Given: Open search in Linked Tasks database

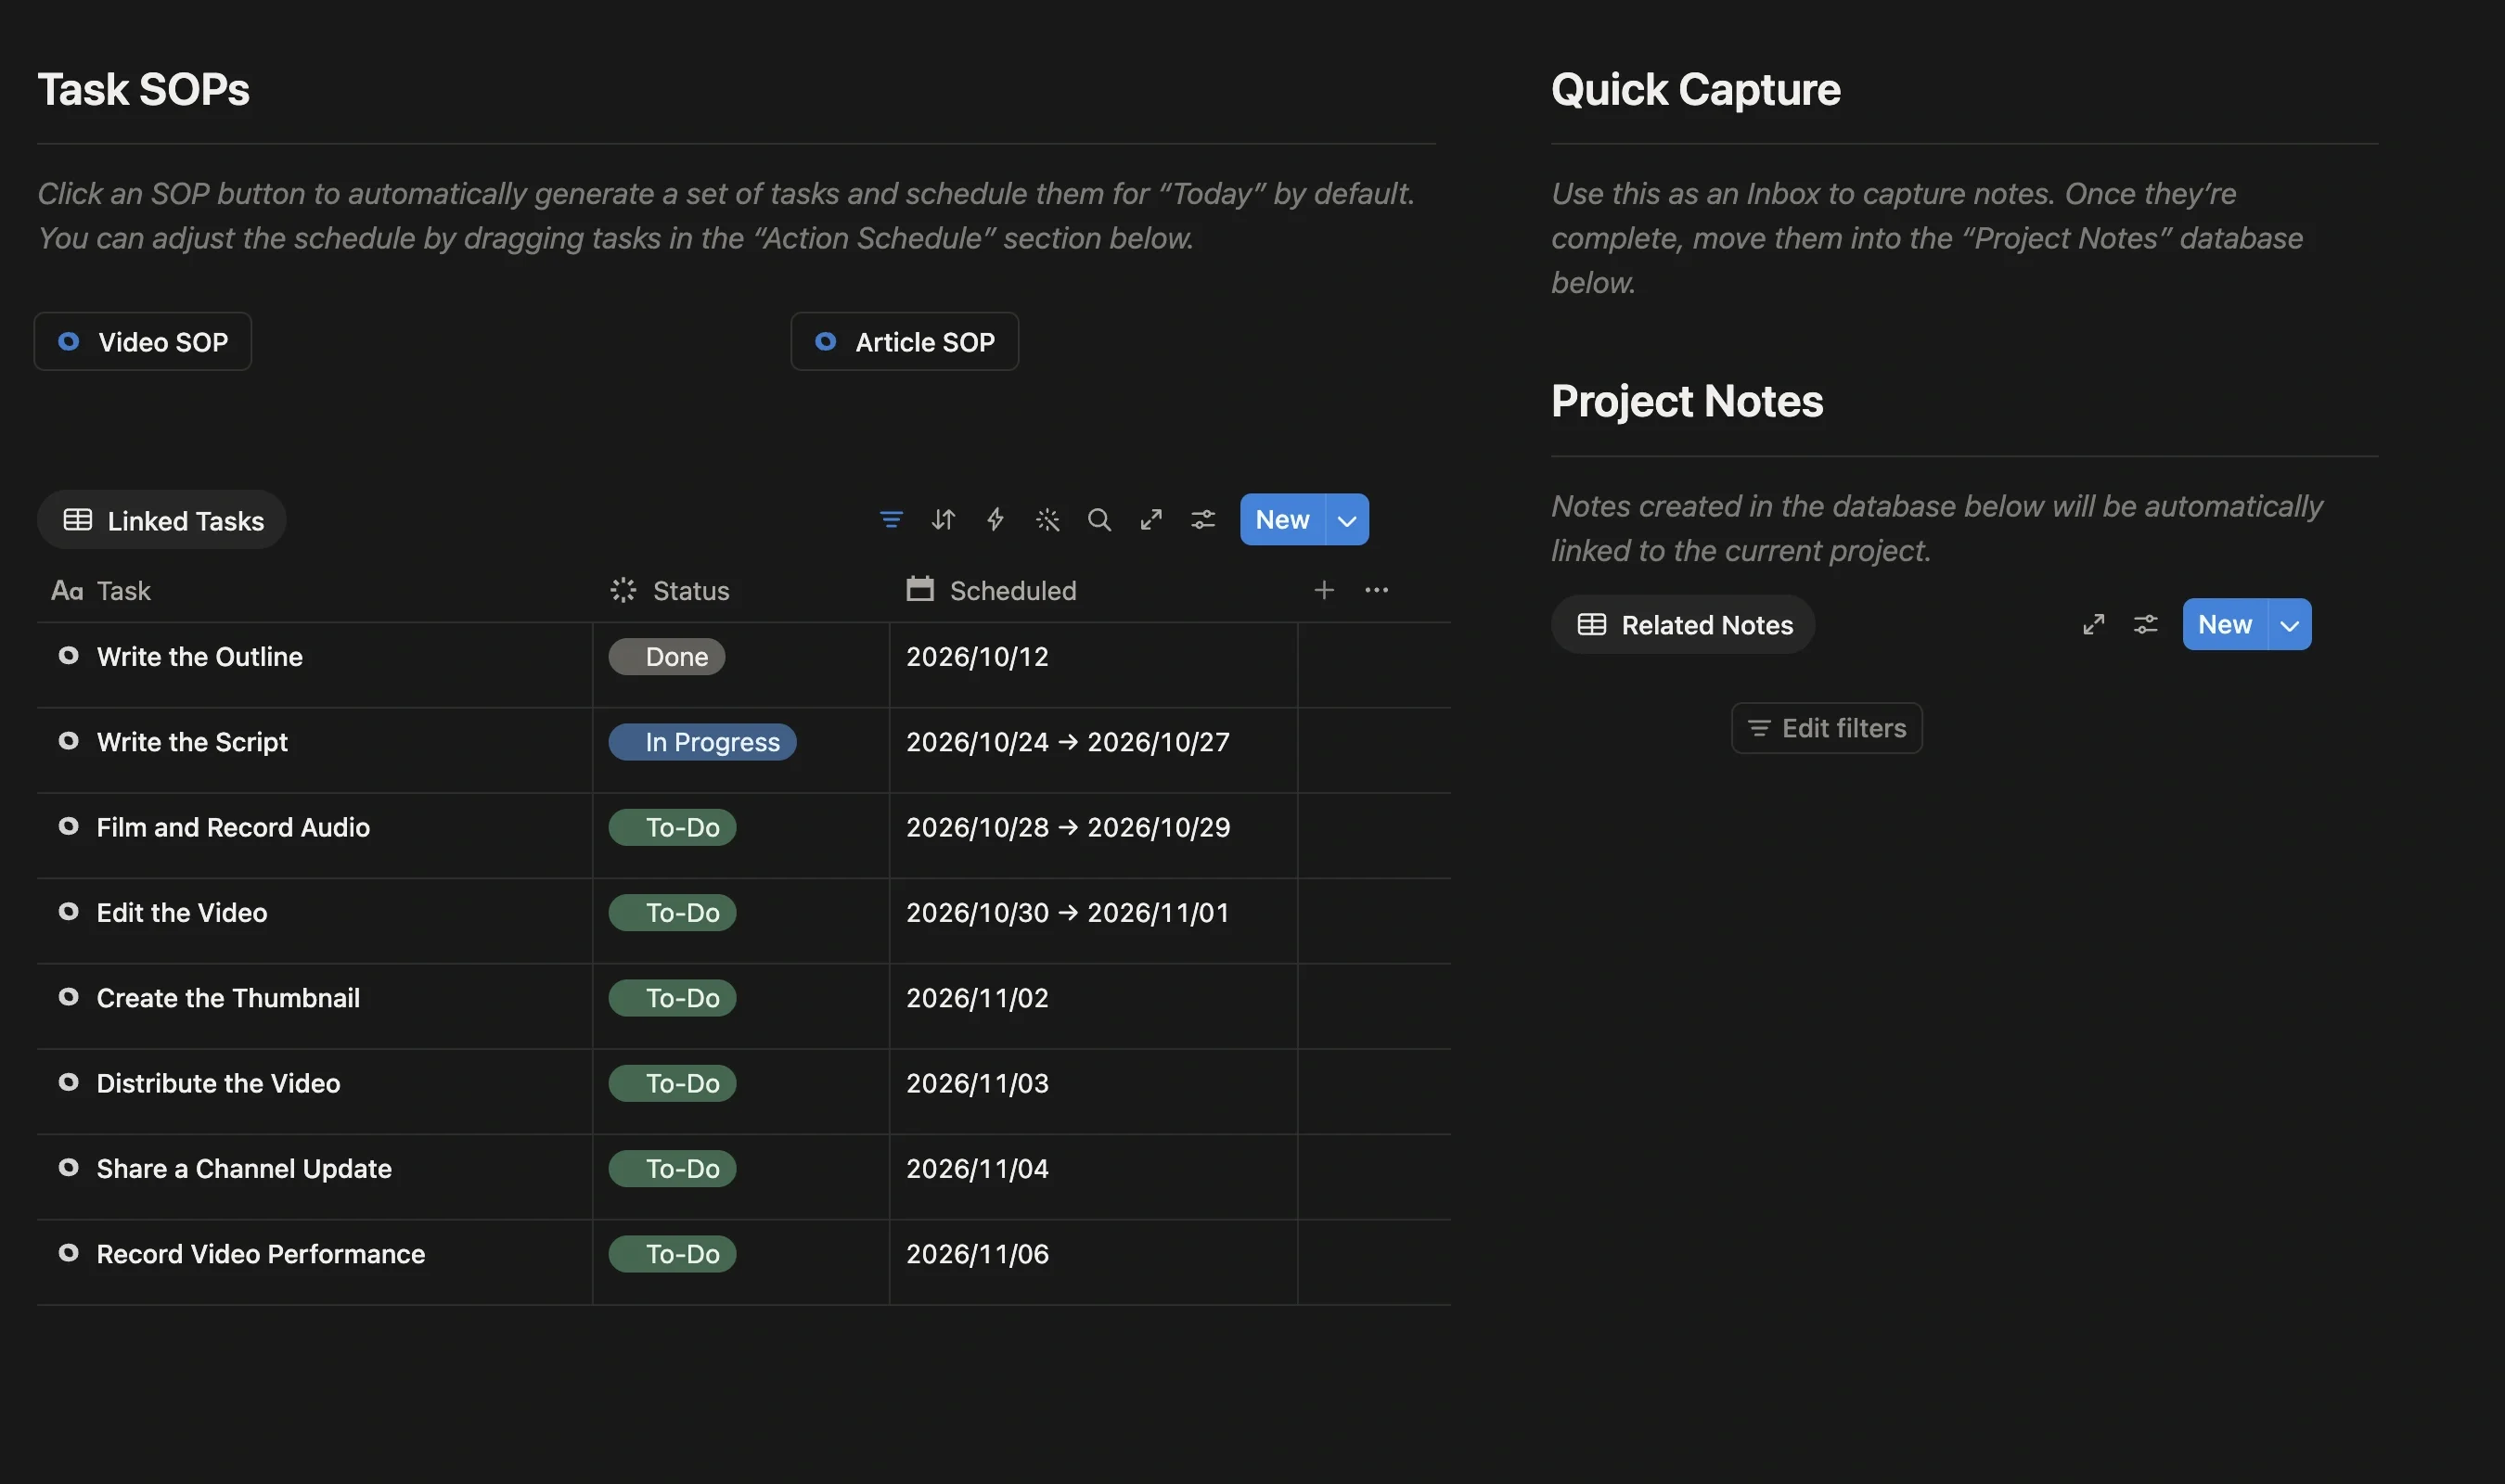Looking at the screenshot, I should point(1099,520).
